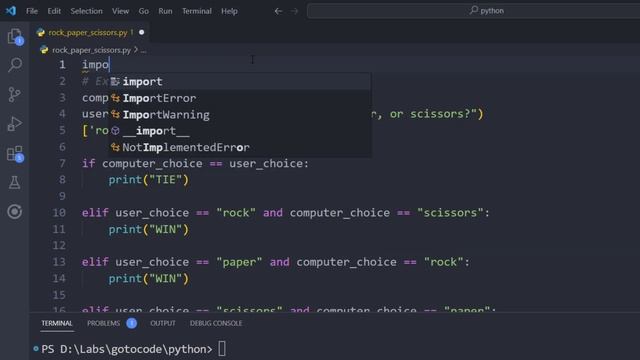Click line number 1 in the gutter
640x360 pixels.
click(62, 65)
